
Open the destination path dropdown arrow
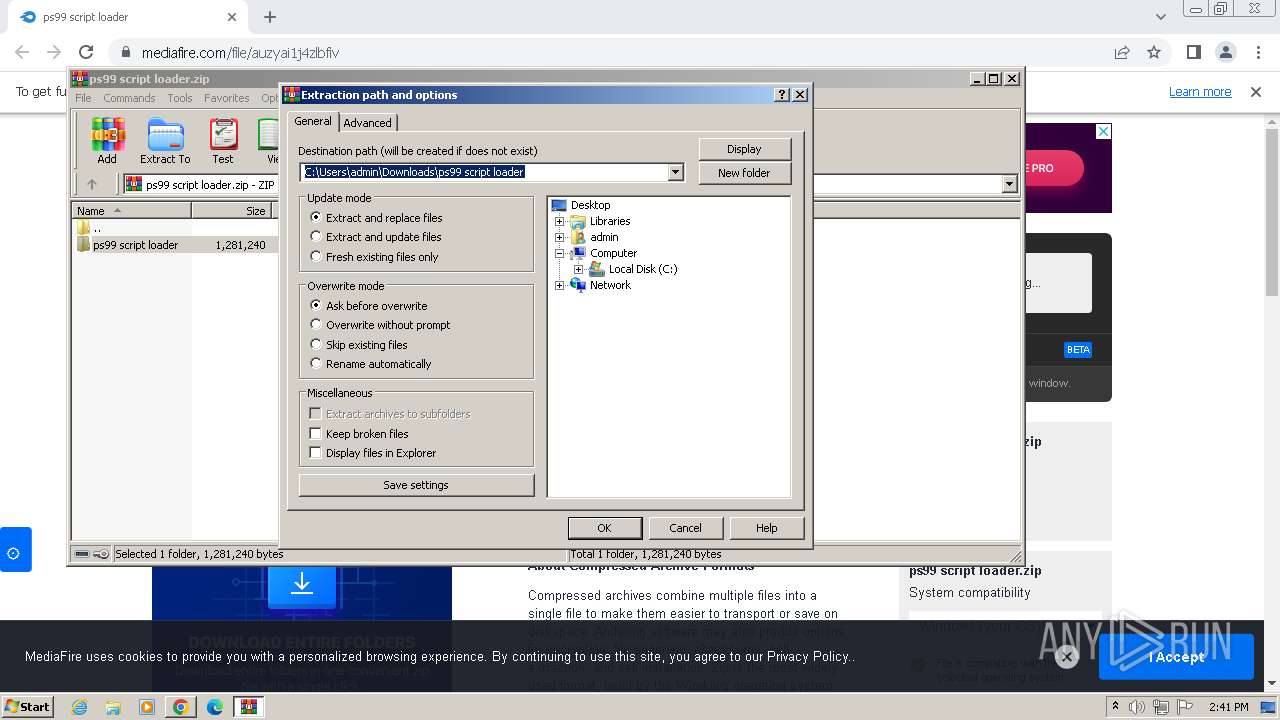pyautogui.click(x=675, y=172)
